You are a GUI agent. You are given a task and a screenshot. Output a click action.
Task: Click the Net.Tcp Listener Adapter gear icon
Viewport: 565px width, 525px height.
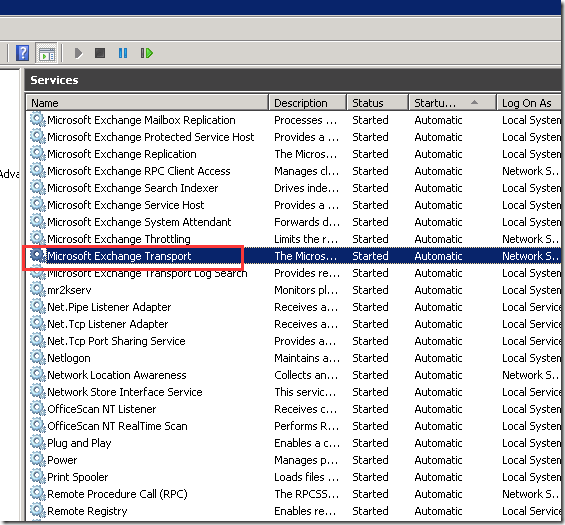pyautogui.click(x=37, y=323)
